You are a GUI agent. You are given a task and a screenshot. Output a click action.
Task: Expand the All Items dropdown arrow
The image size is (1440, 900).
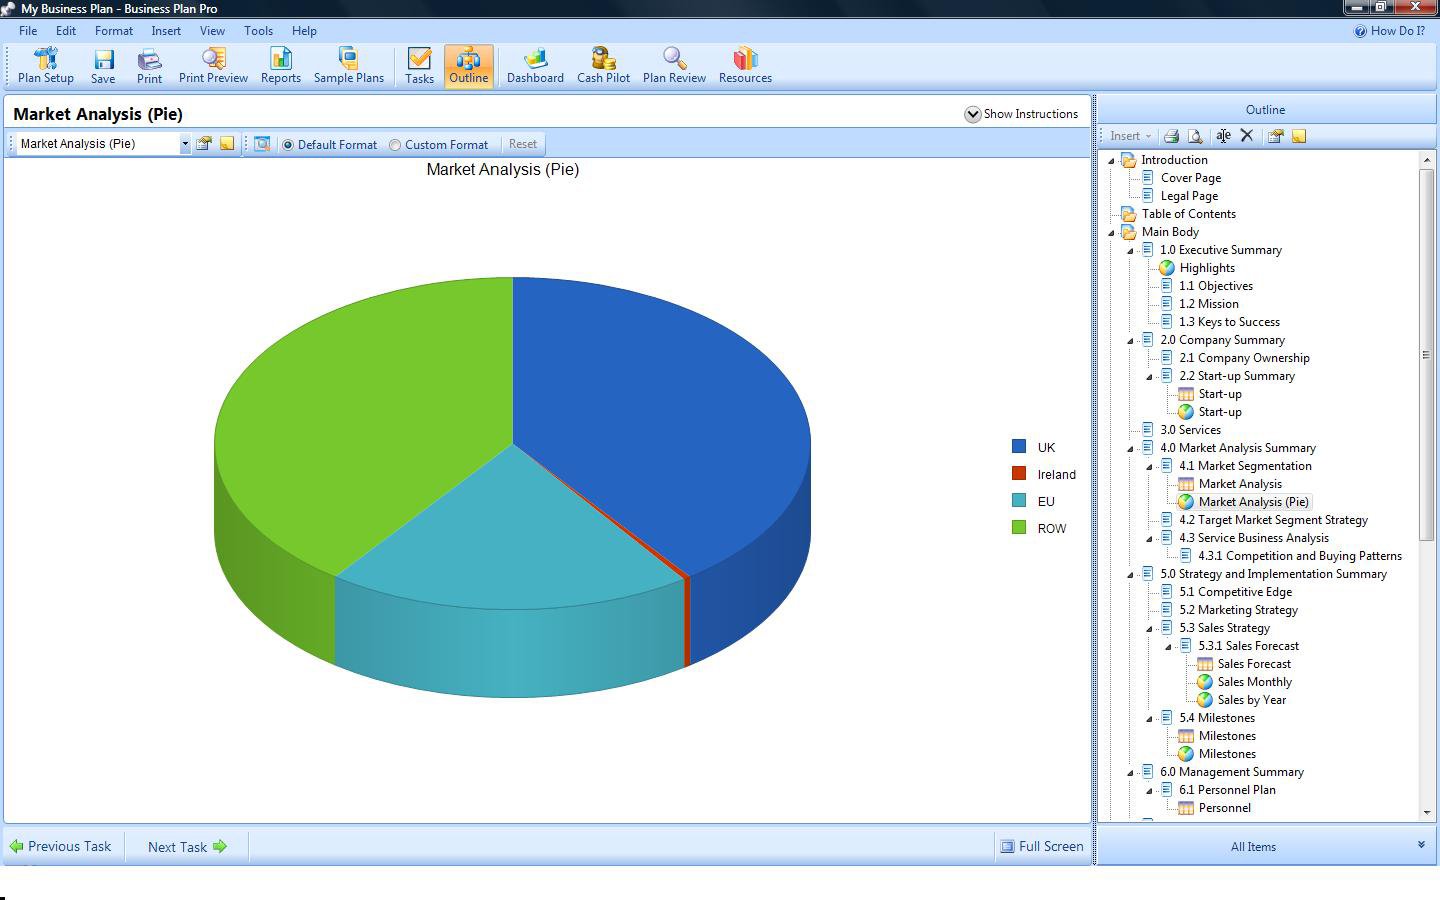coord(1421,846)
